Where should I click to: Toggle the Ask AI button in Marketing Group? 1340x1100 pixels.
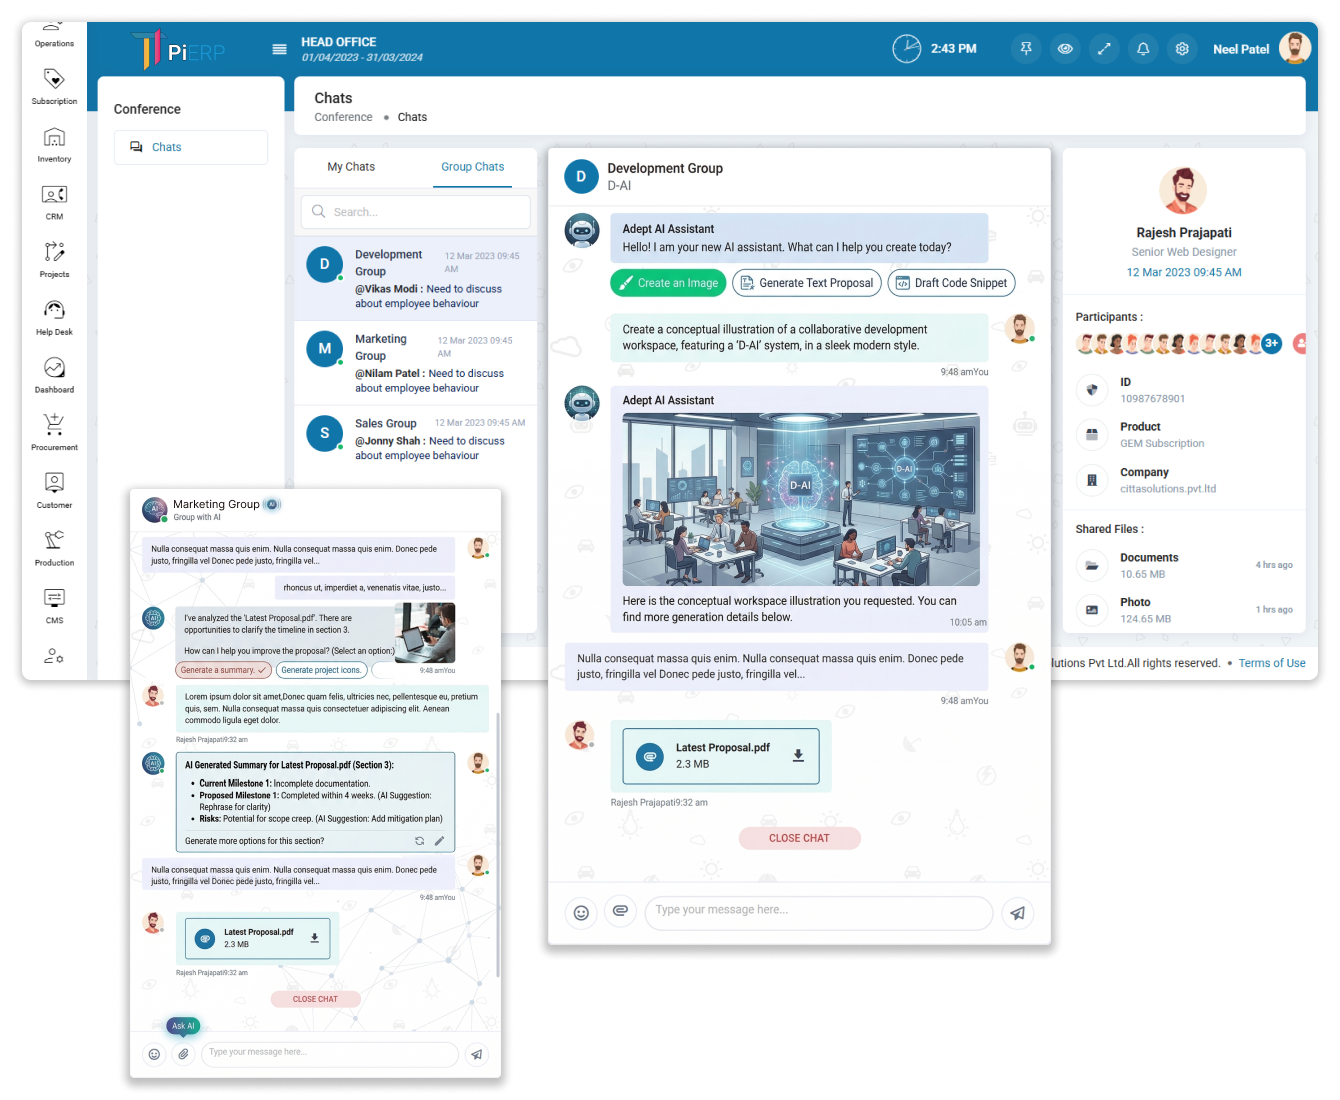tap(183, 1025)
